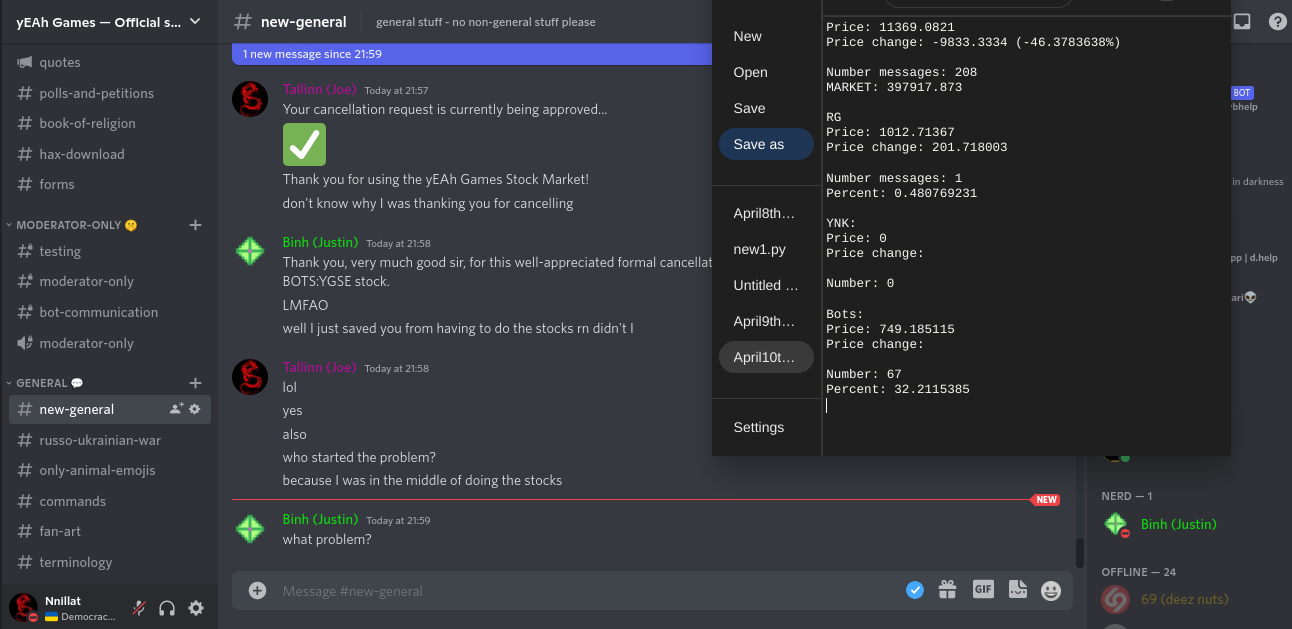
Task: Expand the yEAh Games server dropdown
Action: (x=195, y=21)
